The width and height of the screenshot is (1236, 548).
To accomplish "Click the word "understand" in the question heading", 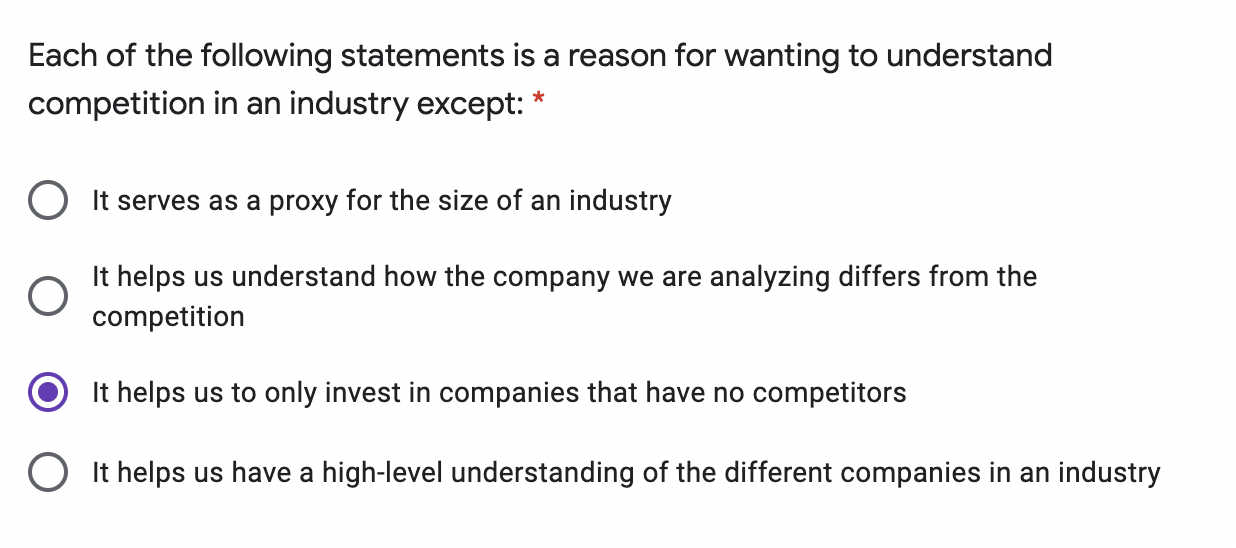I will pyautogui.click(x=969, y=56).
